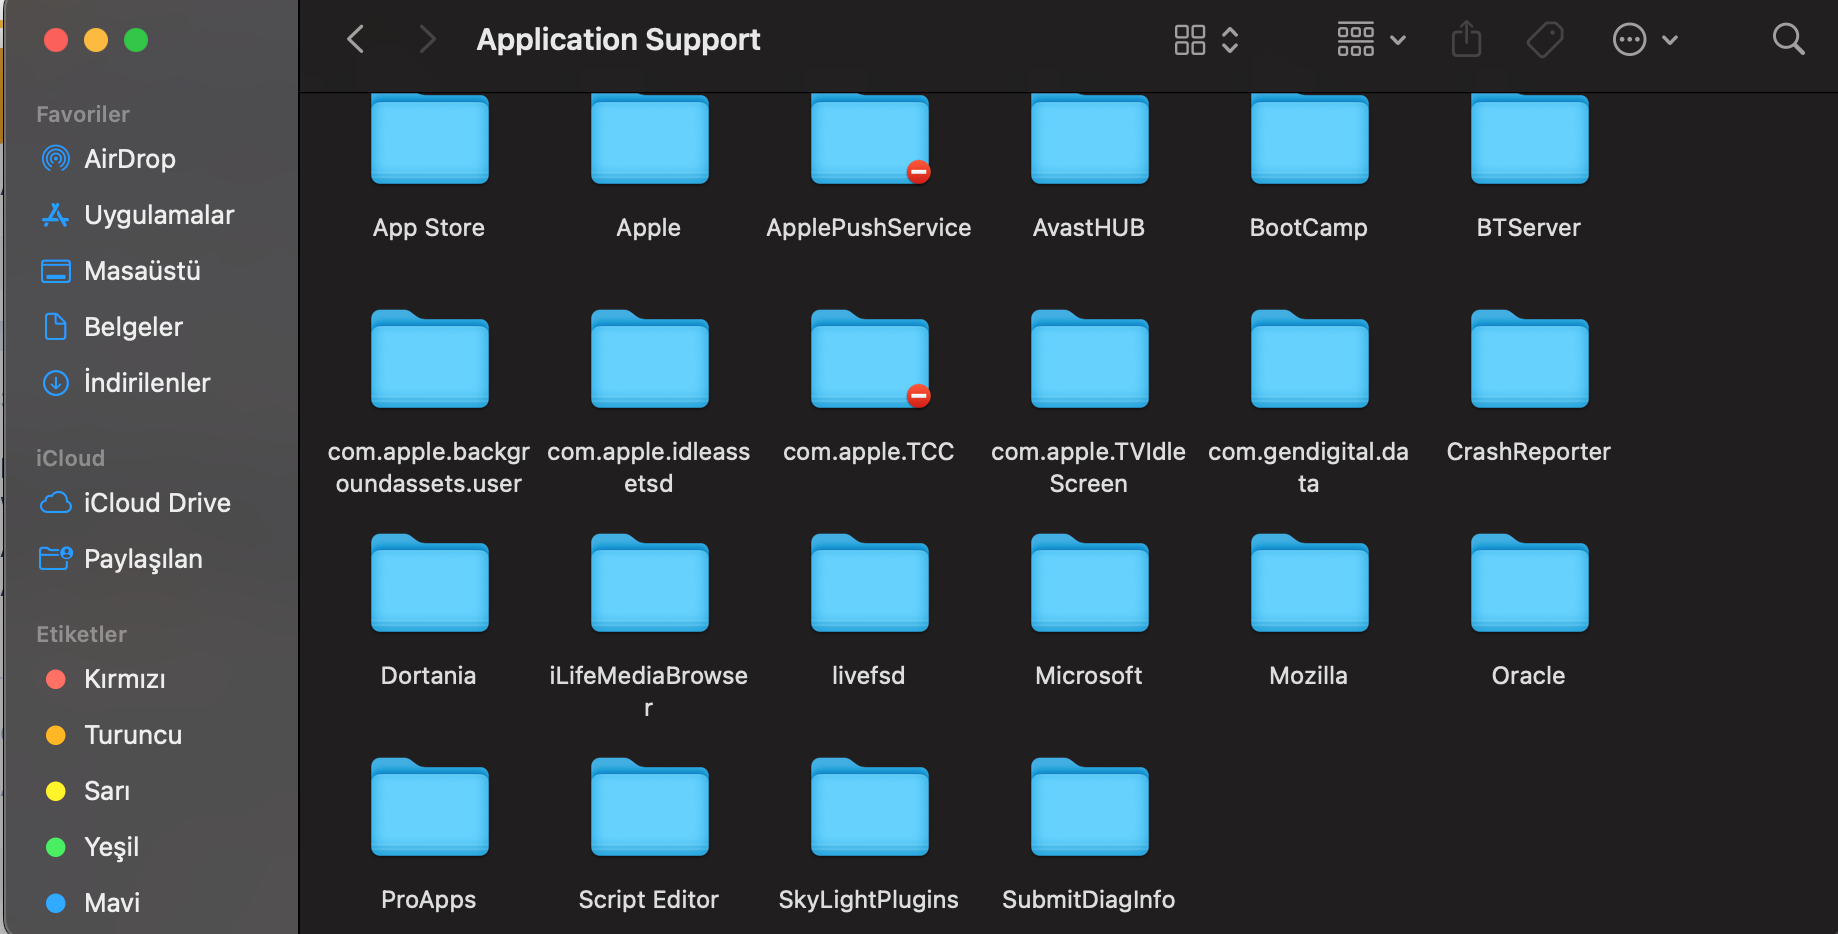Viewport: 1838px width, 934px height.
Task: Open the grouping options dropdown
Action: [x=1371, y=40]
